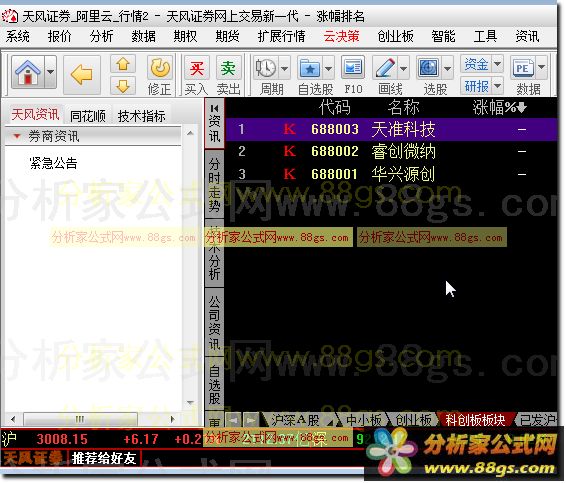Select stock row 688002 睿创微纳

click(x=391, y=151)
